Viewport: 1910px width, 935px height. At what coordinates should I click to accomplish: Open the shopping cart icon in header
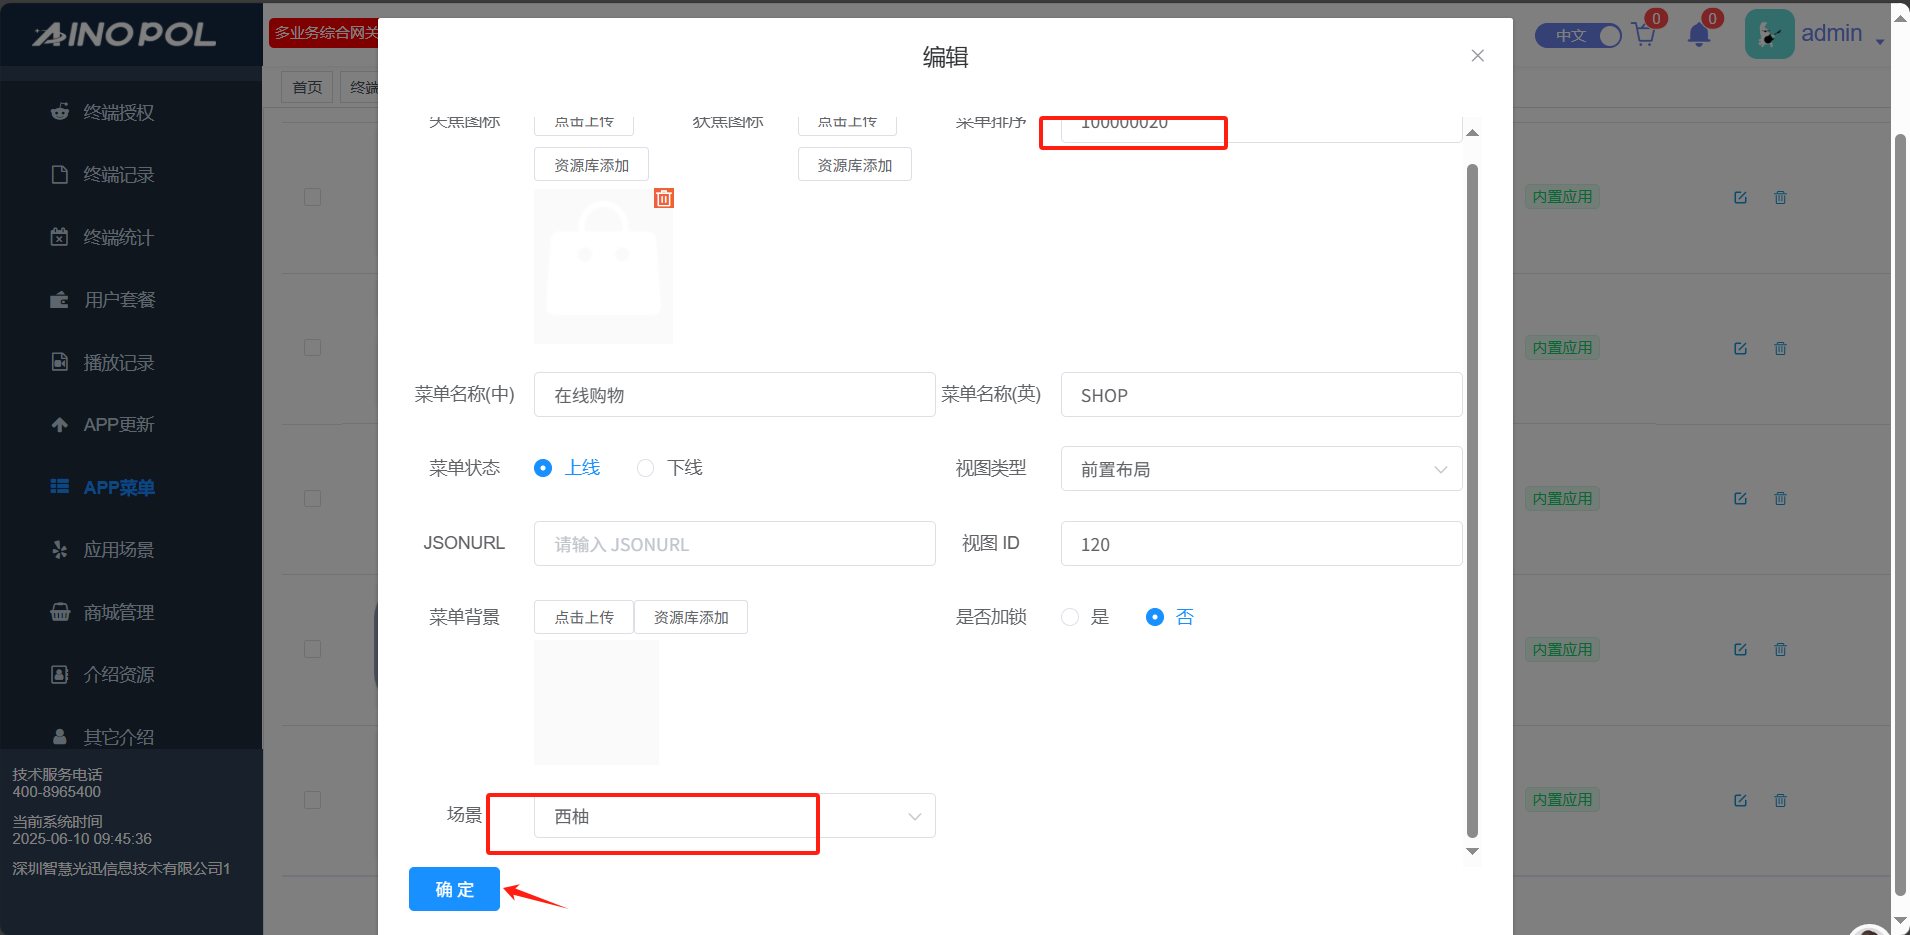[x=1643, y=35]
